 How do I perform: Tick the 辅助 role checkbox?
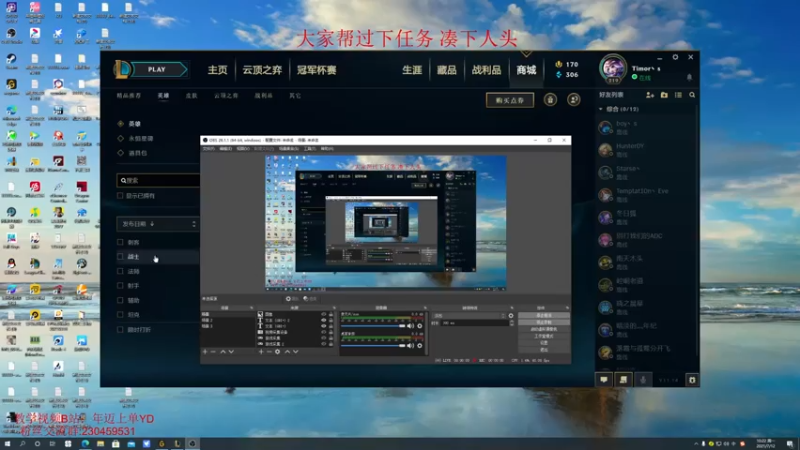pos(120,301)
